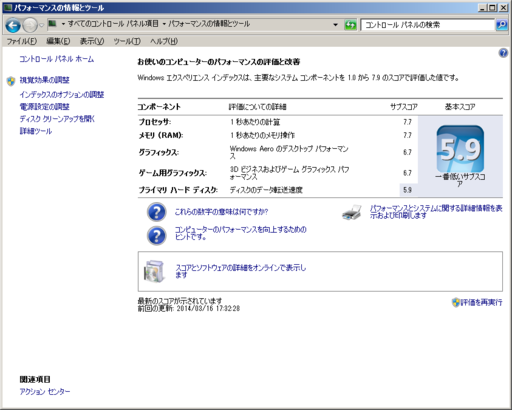
Task: Click the printer icon
Action: tap(352, 212)
